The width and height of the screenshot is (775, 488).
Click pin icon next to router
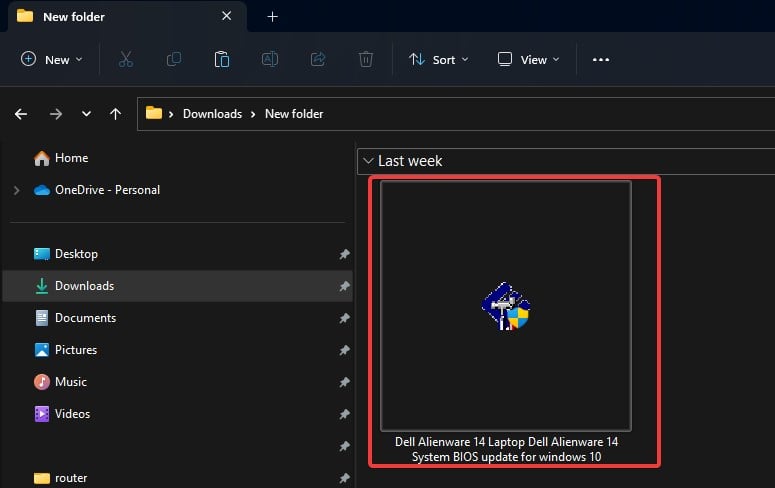(344, 478)
